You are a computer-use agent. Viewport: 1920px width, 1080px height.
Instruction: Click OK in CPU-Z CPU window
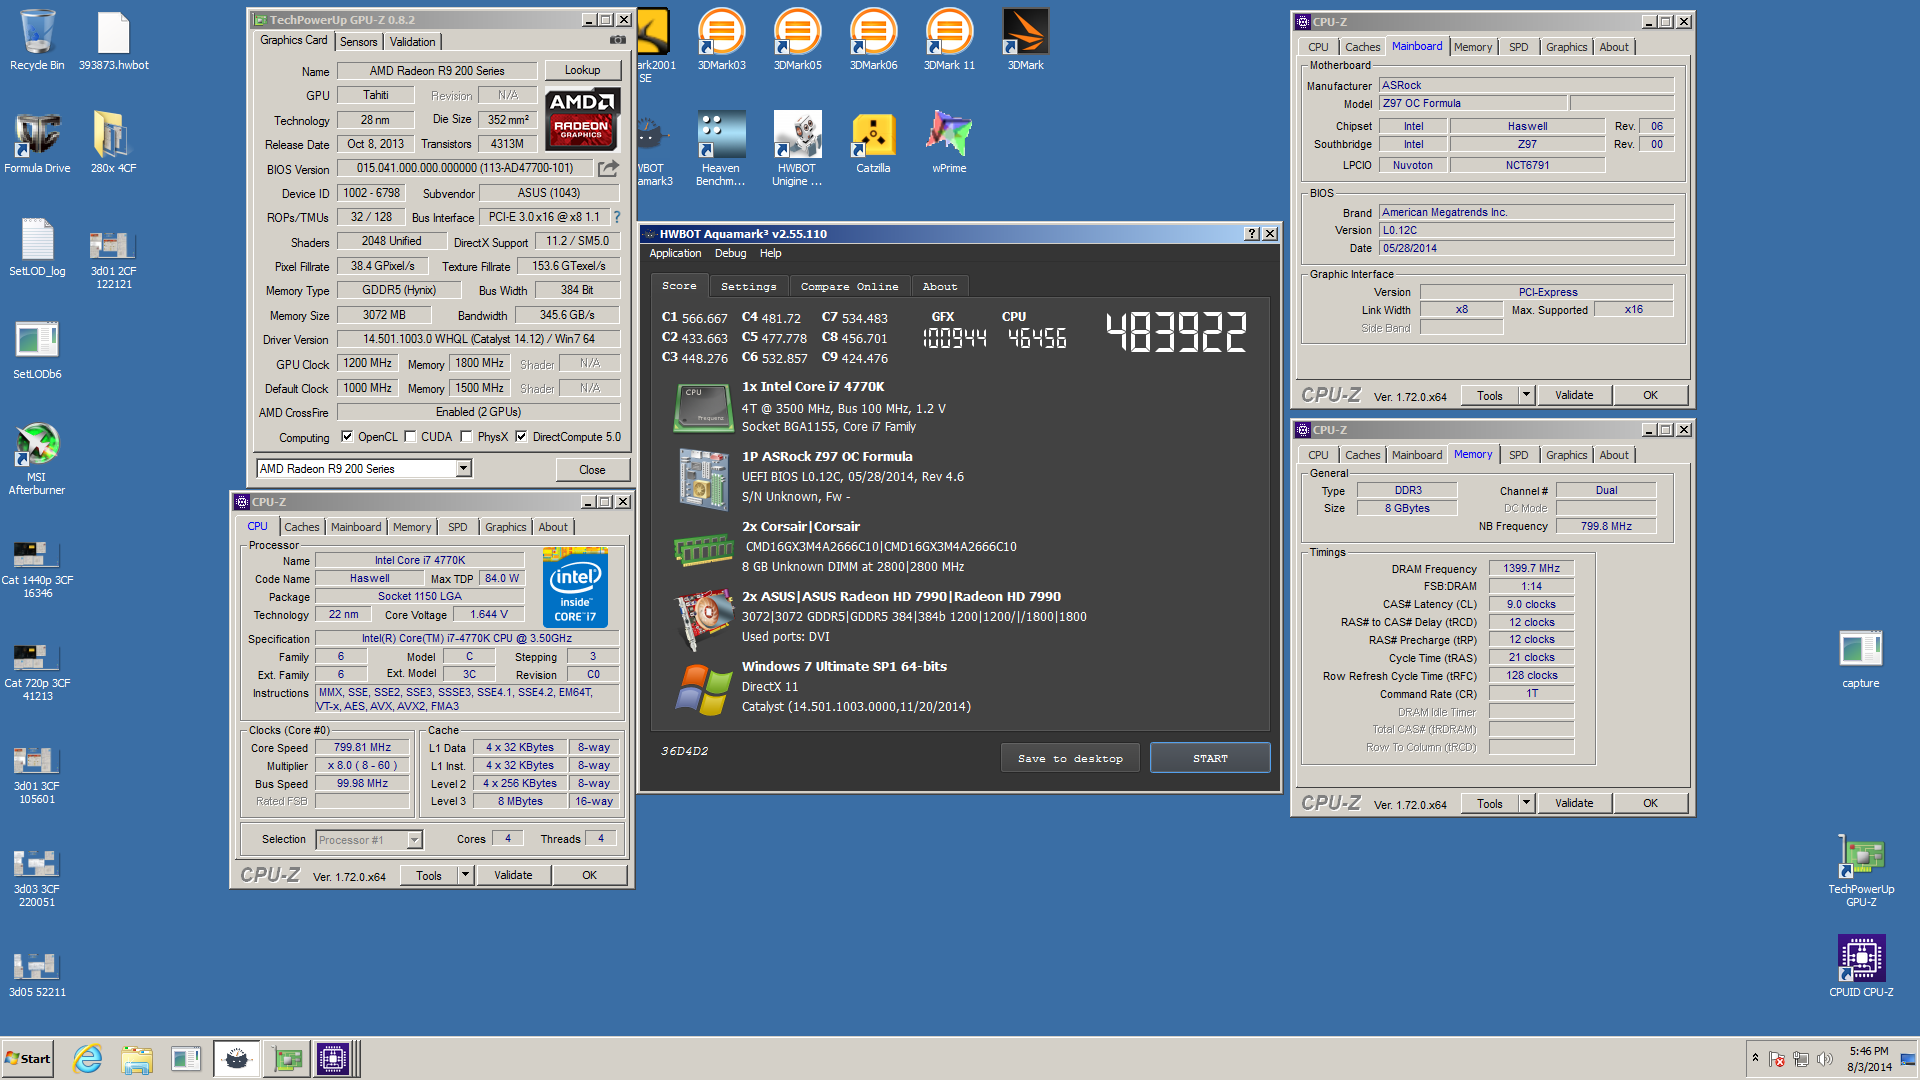click(589, 875)
